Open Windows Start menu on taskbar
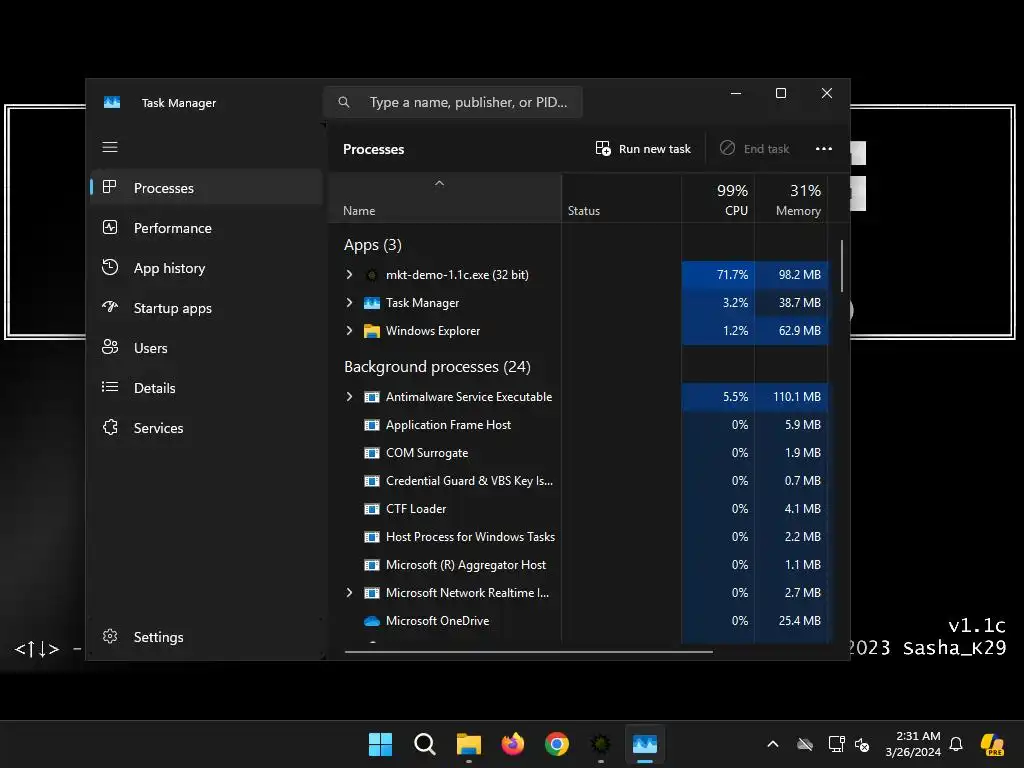 click(x=380, y=744)
